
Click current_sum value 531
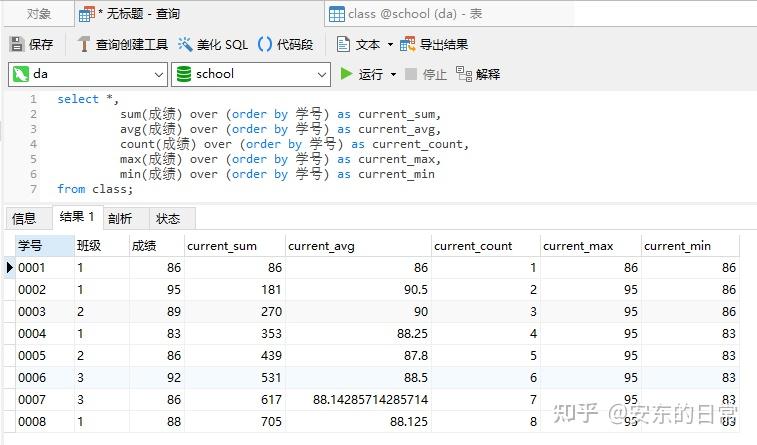[x=271, y=377]
